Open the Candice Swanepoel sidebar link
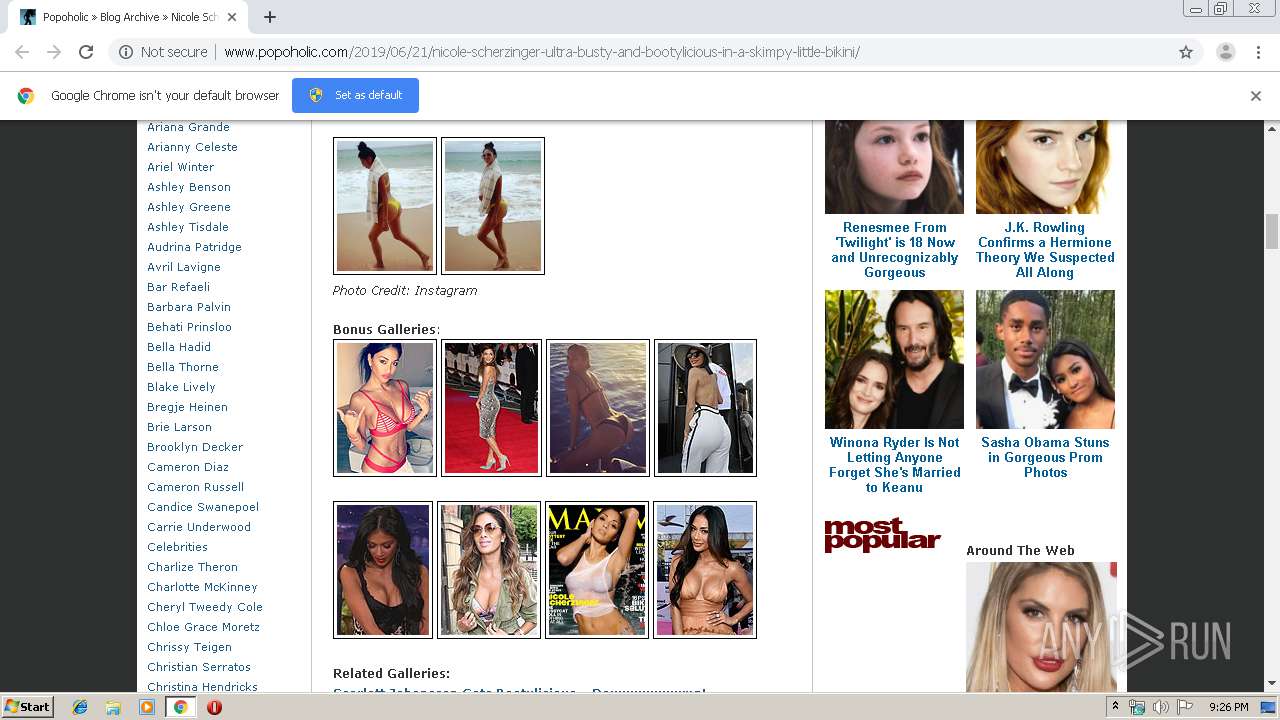This screenshot has height=720, width=1280. click(203, 507)
